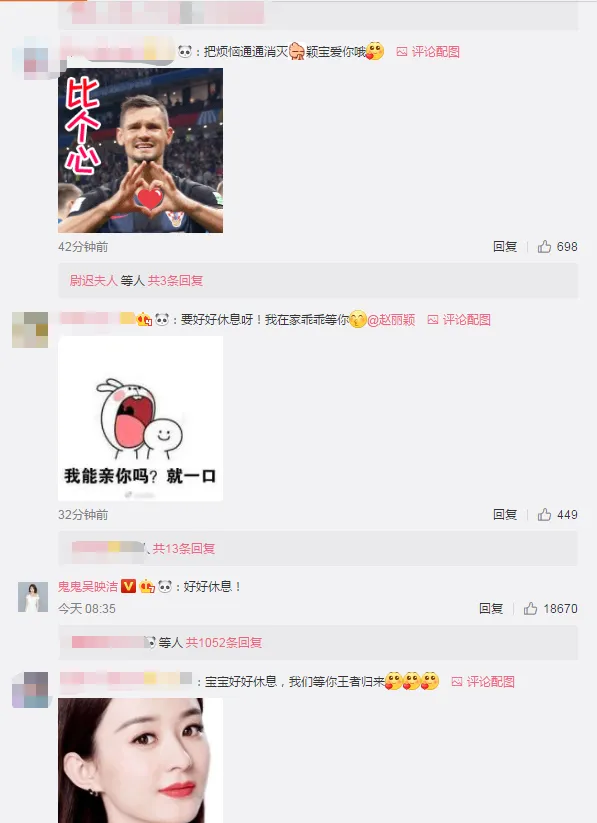View the woman portrait comment image
The width and height of the screenshot is (597, 823).
click(x=140, y=761)
